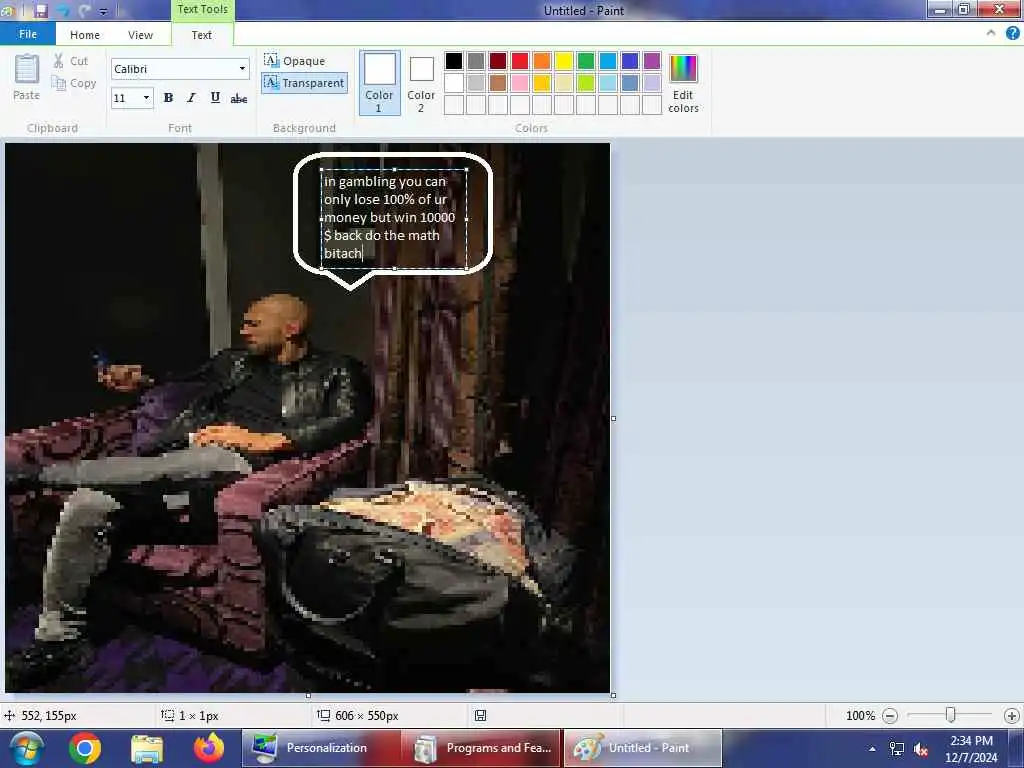Image resolution: width=1024 pixels, height=768 pixels.
Task: Select Color 2 background button
Action: (421, 83)
